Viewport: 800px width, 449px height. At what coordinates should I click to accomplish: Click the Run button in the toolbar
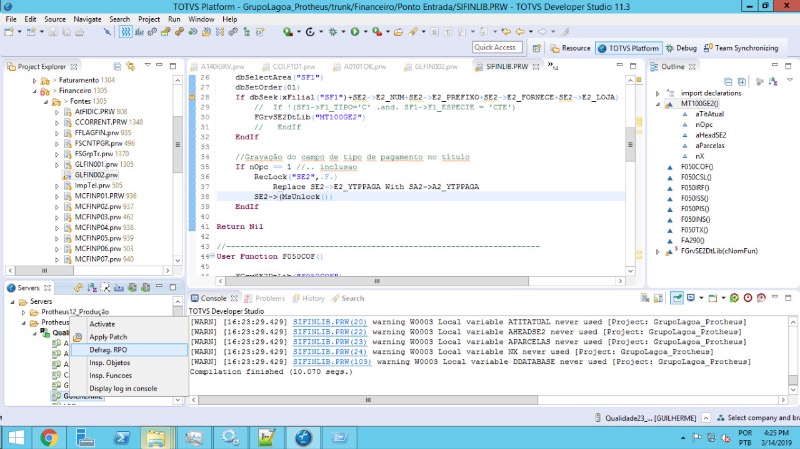pyautogui.click(x=355, y=32)
